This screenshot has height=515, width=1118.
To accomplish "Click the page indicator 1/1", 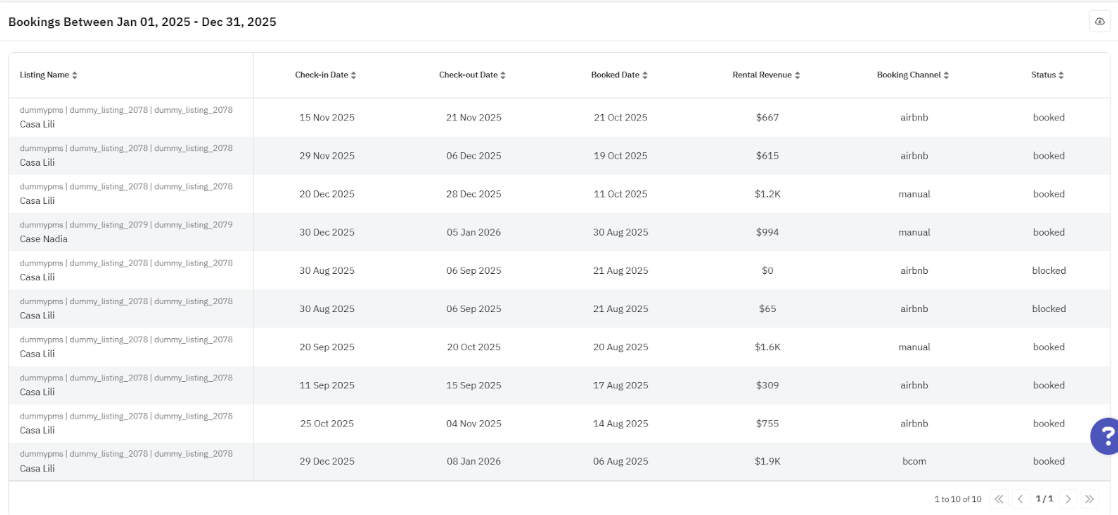I will click(x=1044, y=498).
